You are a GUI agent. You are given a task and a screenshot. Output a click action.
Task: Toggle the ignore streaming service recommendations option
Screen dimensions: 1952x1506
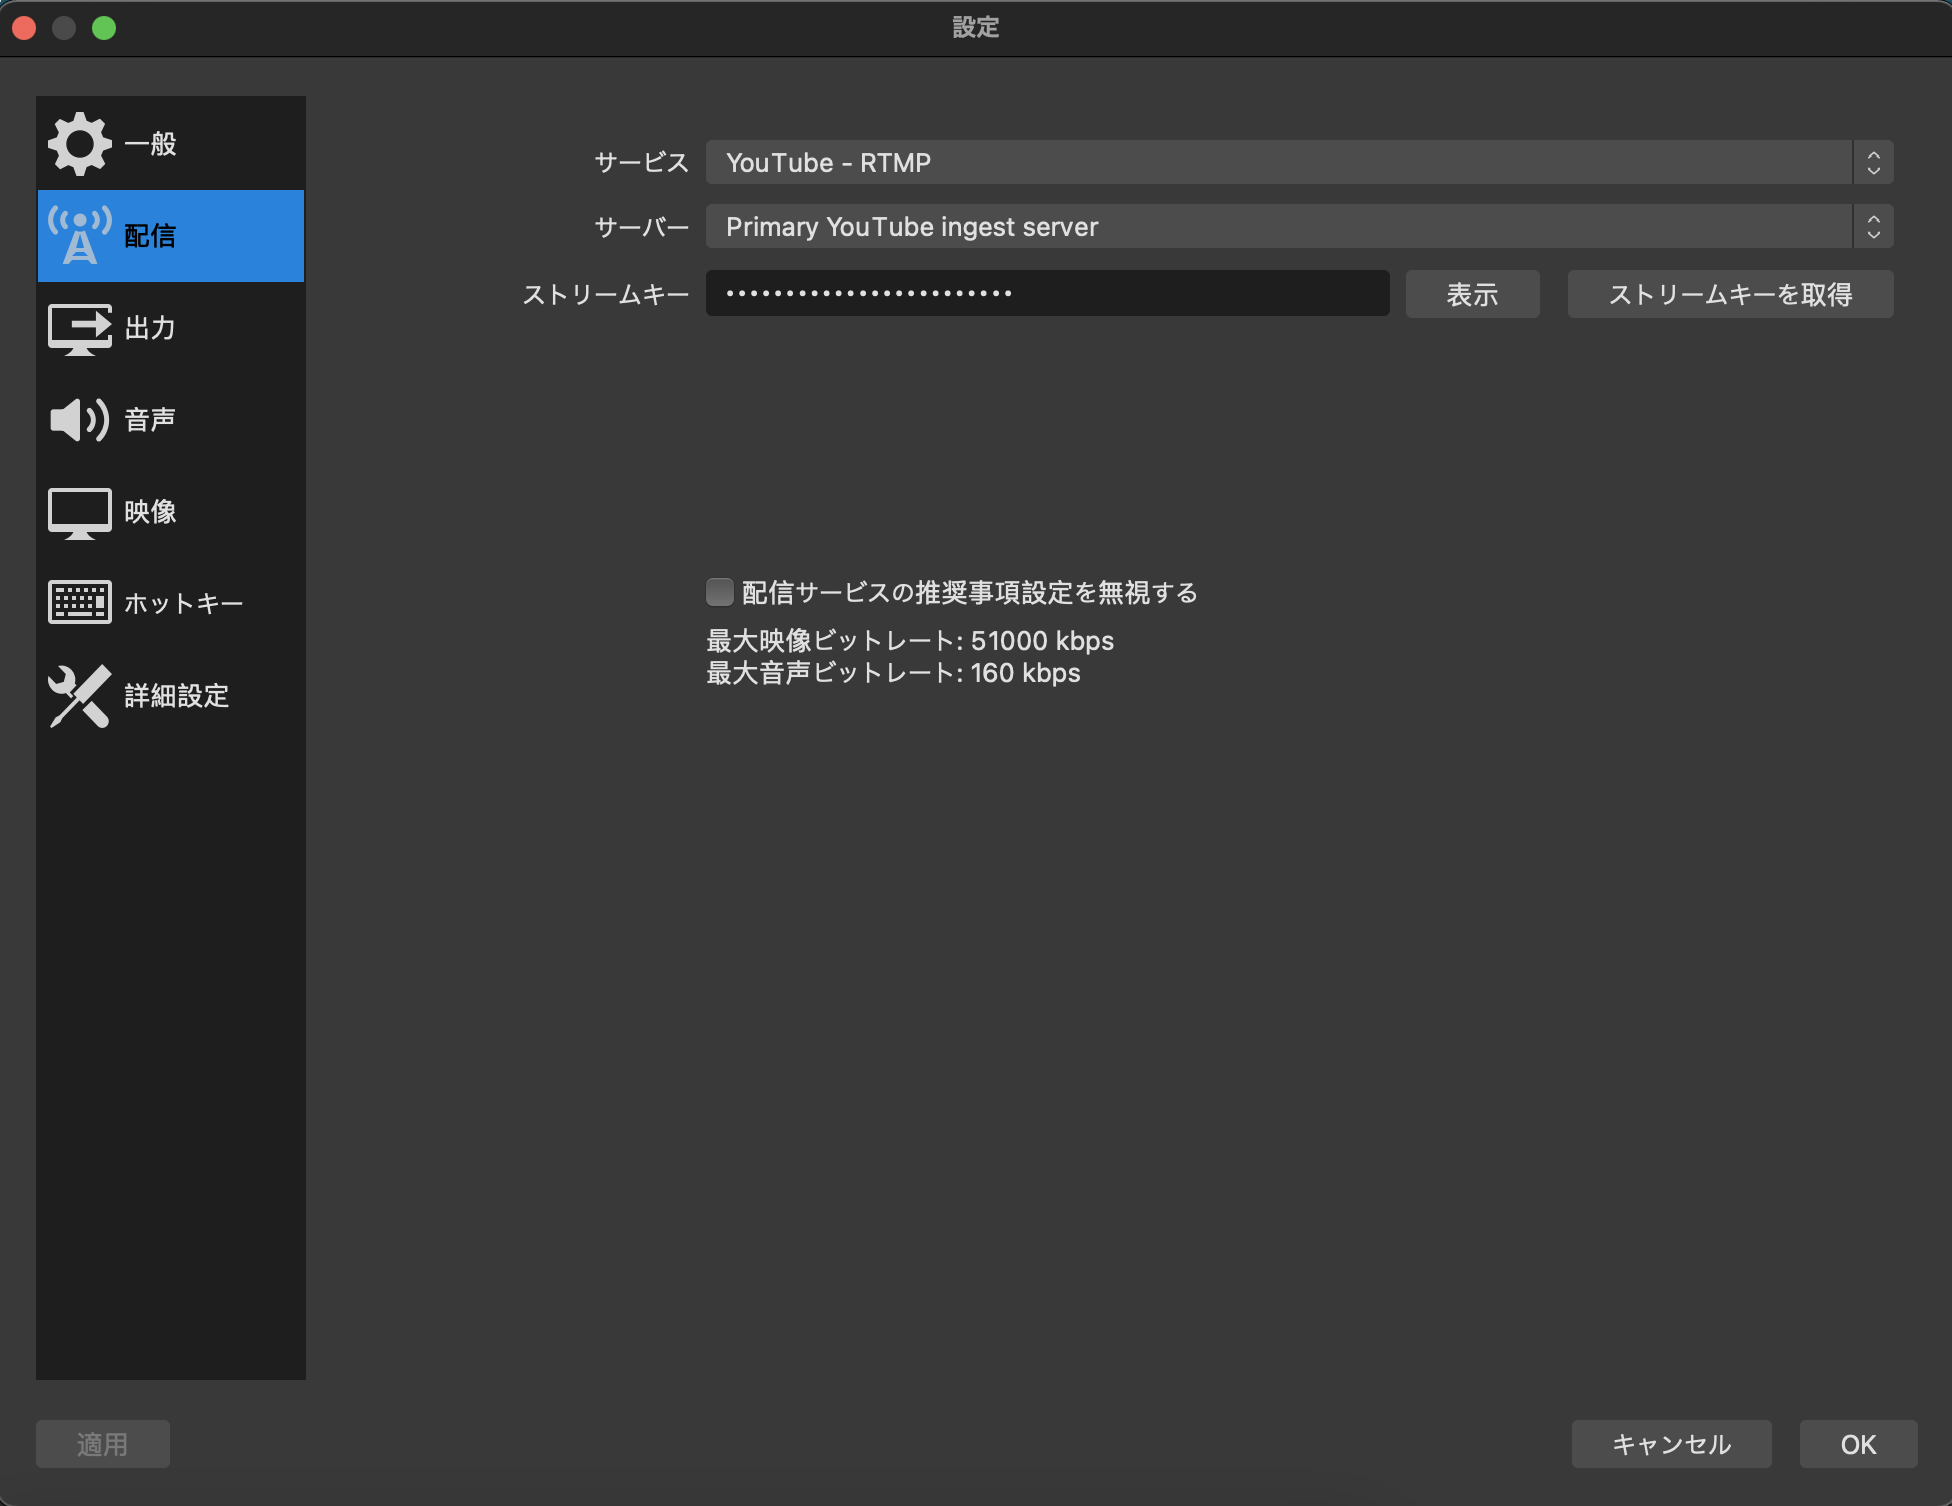[719, 592]
